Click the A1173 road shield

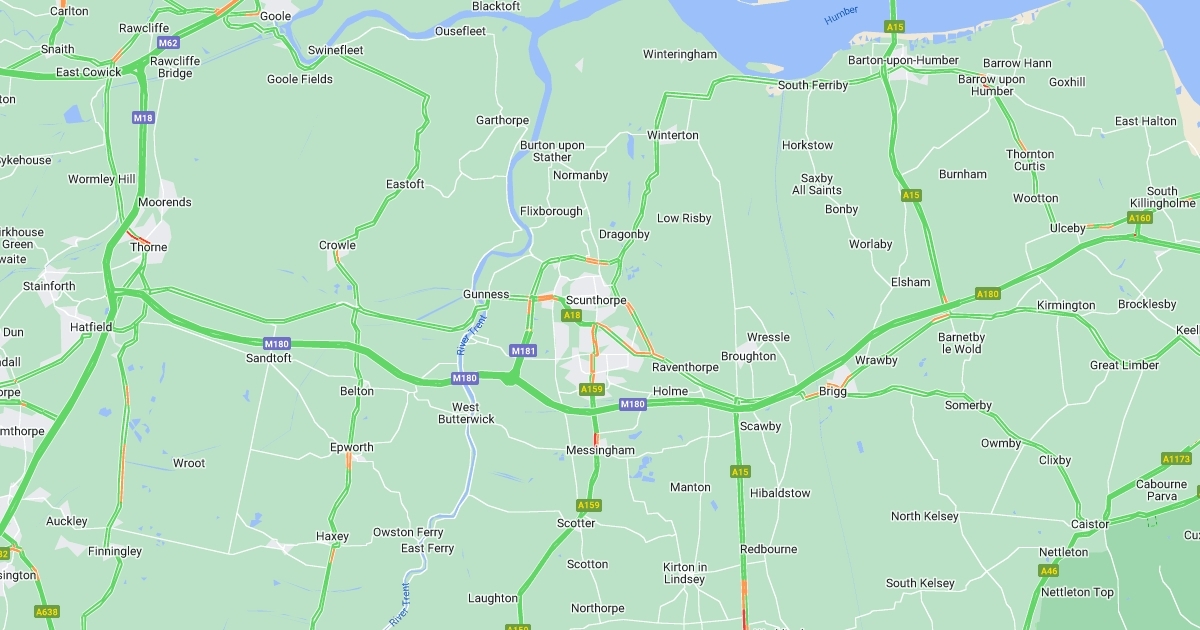[x=1176, y=459]
